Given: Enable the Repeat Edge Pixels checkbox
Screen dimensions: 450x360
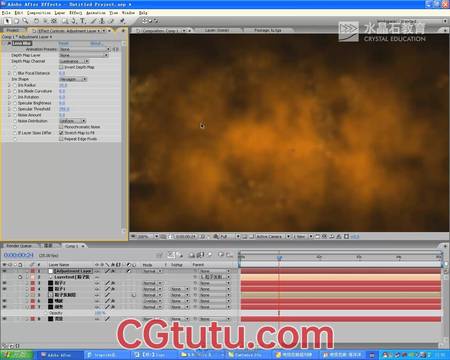Looking at the screenshot, I should click(61, 139).
